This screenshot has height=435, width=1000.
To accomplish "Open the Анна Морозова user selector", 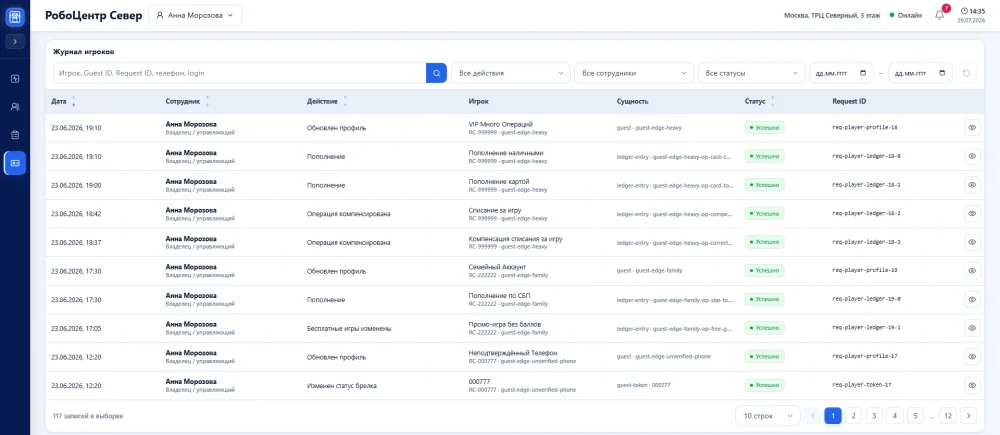I will point(195,15).
